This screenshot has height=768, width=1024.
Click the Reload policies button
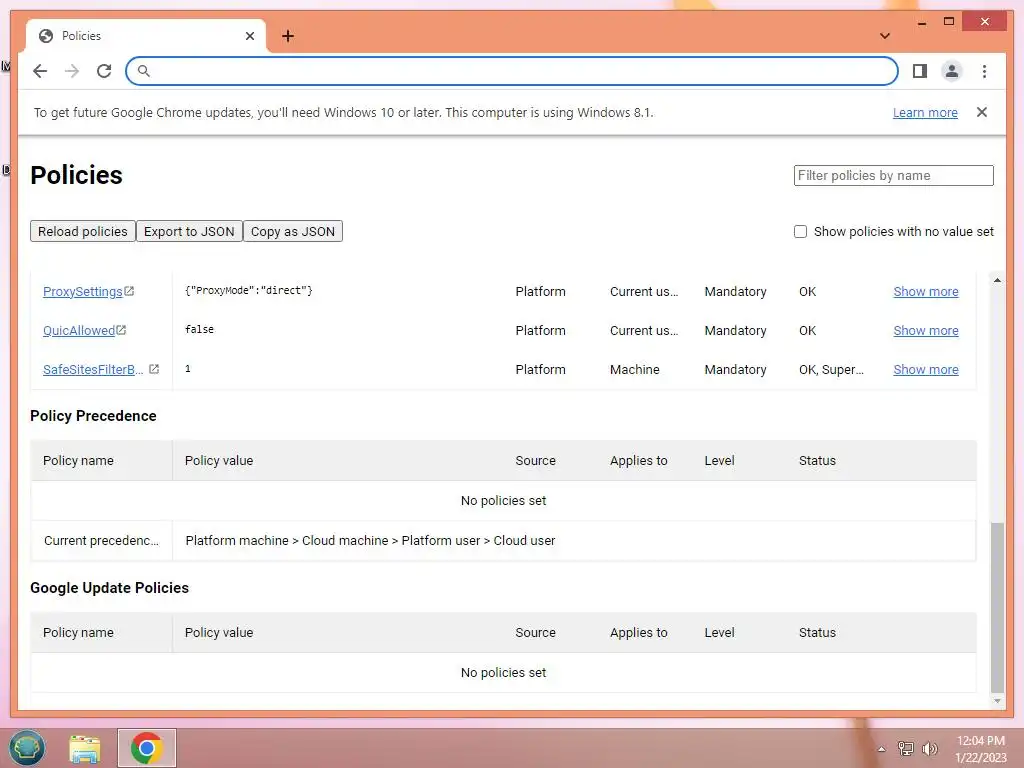click(x=82, y=231)
